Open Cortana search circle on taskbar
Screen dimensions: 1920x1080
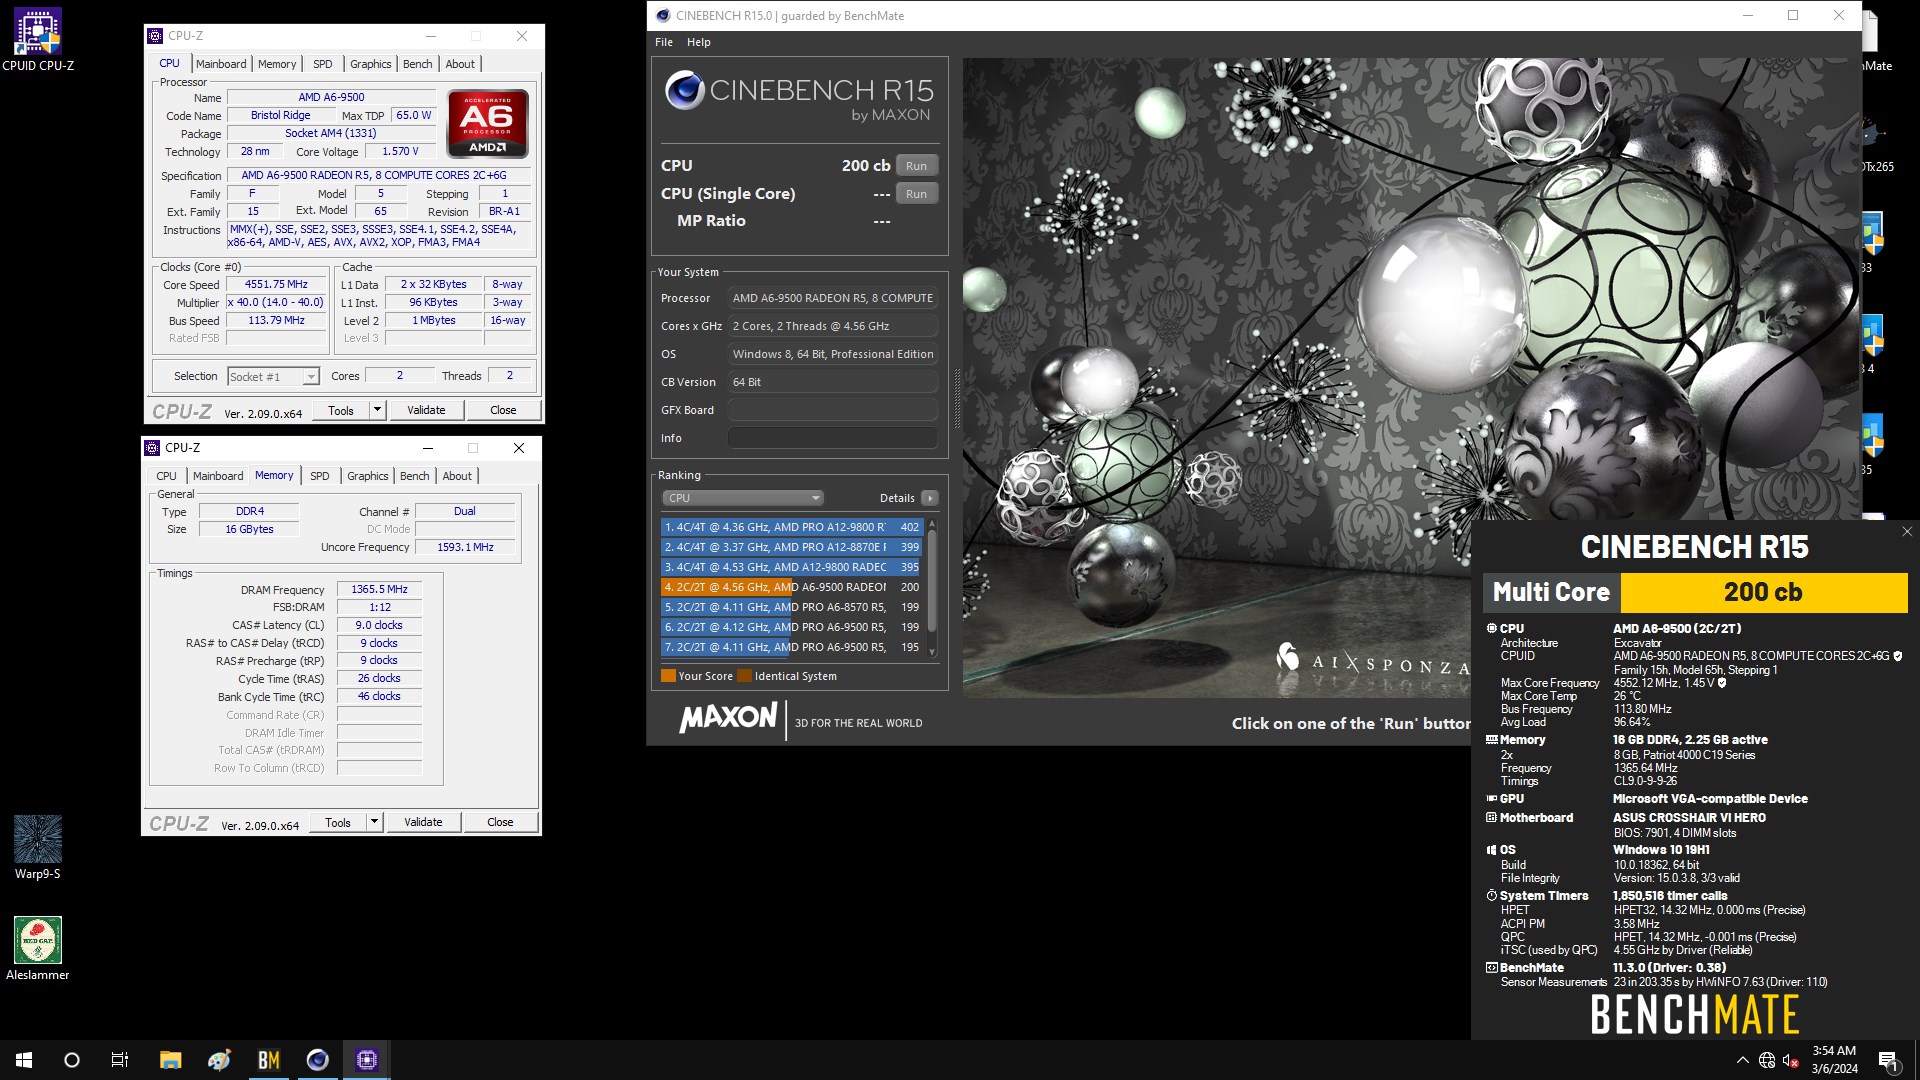coord(72,1060)
